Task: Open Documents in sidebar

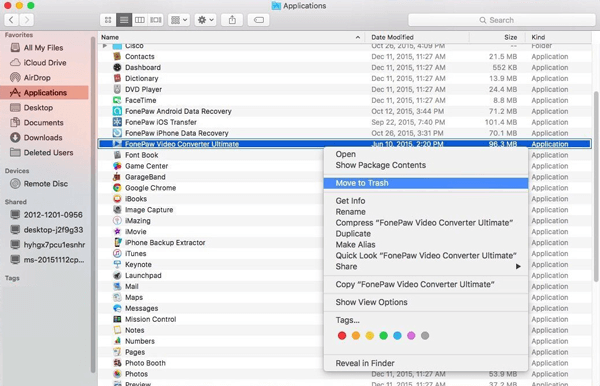Action: 44,122
